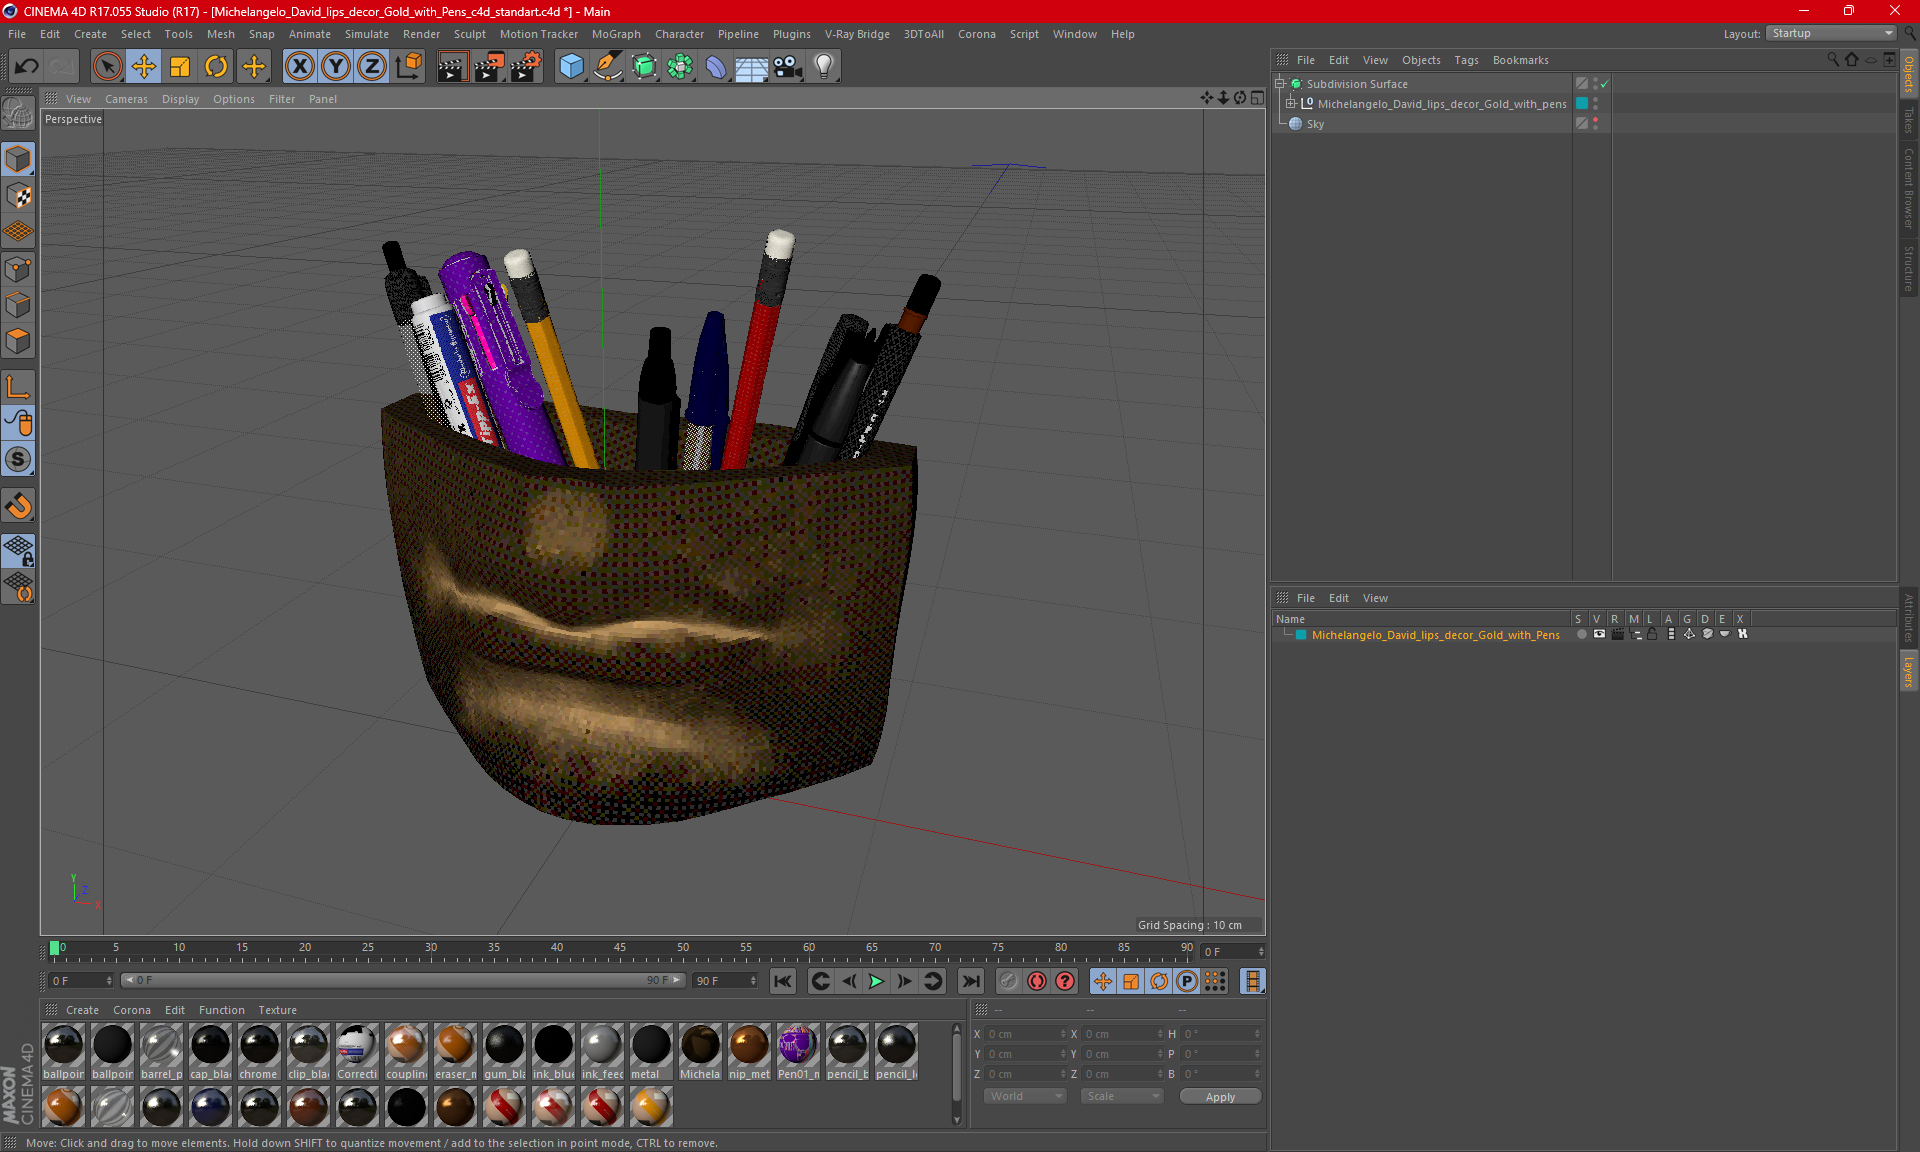
Task: Open the material manager Texture menu
Action: (x=277, y=1010)
